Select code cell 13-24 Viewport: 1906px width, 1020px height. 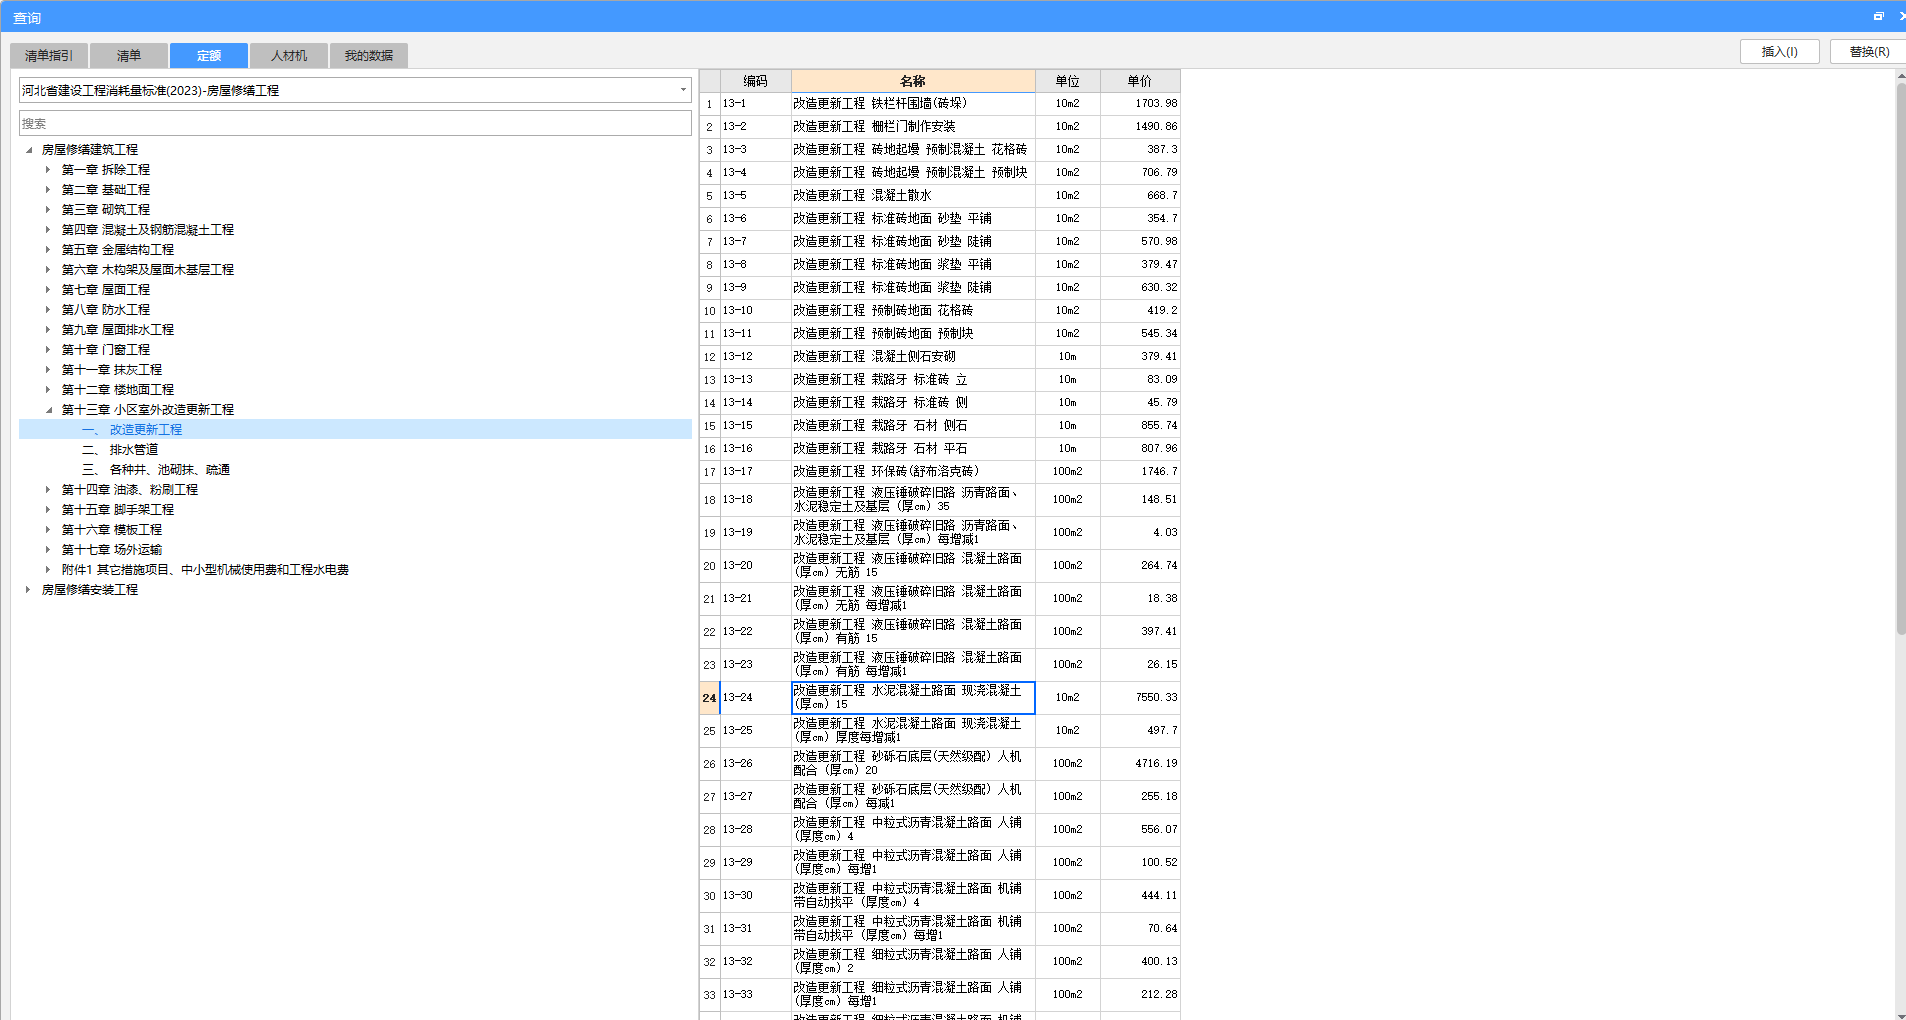pos(755,698)
